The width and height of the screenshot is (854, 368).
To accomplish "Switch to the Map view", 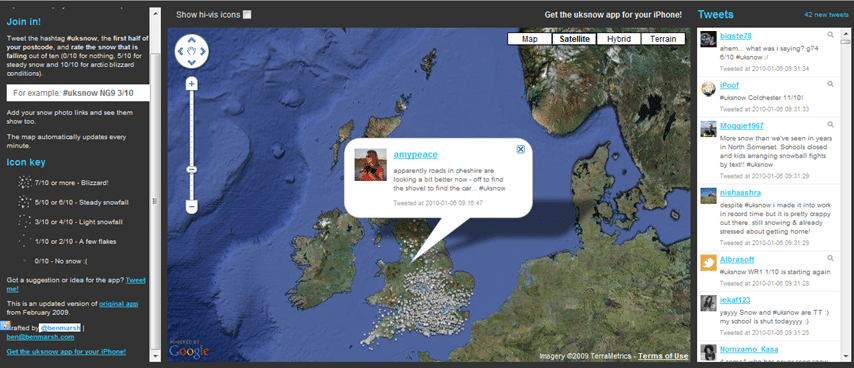I will [529, 39].
